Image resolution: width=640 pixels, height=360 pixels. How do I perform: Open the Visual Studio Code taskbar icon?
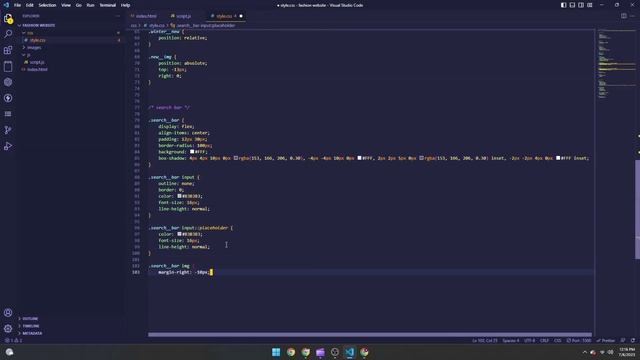point(349,352)
